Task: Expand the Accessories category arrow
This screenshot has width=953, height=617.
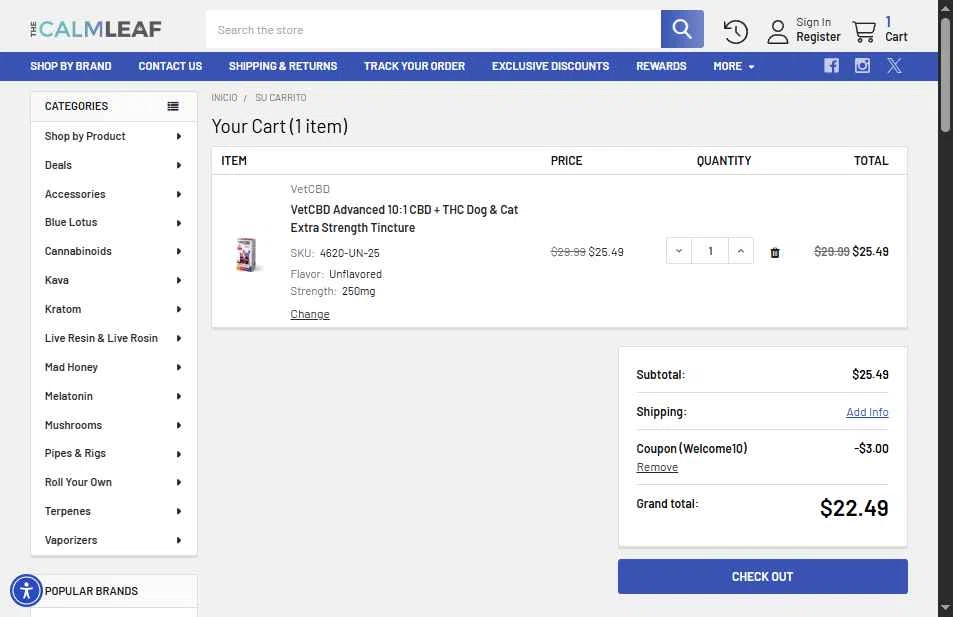Action: 179,195
